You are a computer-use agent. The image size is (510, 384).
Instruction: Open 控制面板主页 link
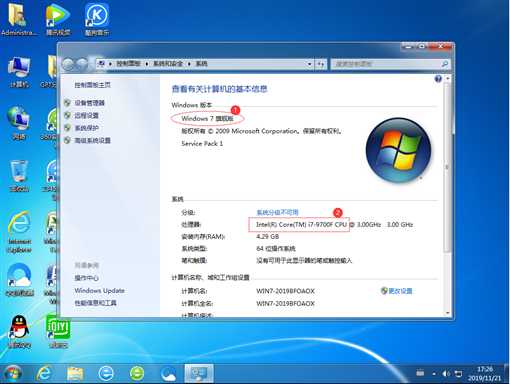tap(92, 85)
